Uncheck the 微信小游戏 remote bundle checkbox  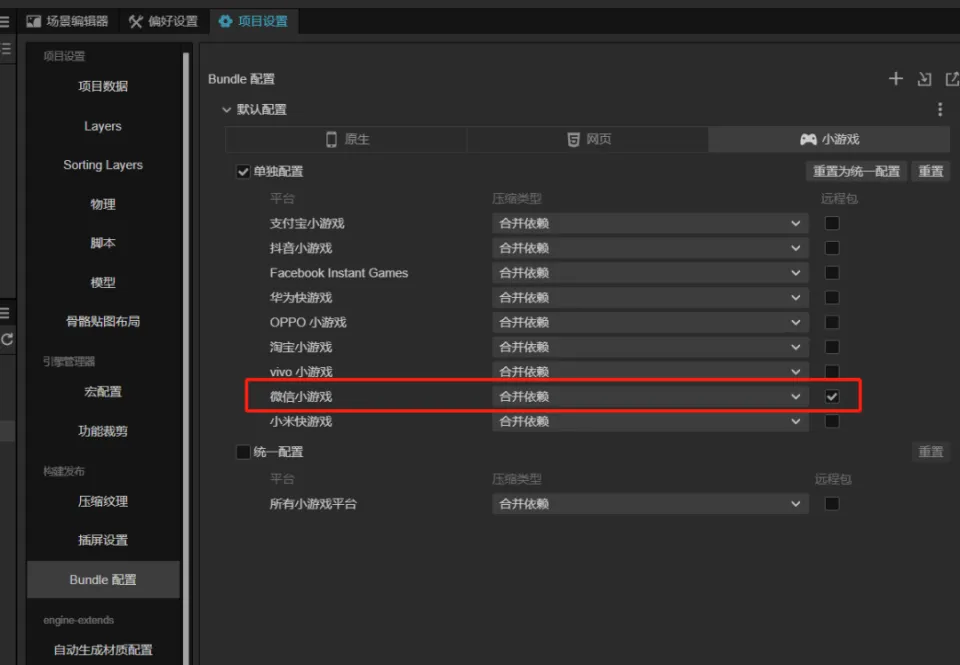pyautogui.click(x=832, y=397)
